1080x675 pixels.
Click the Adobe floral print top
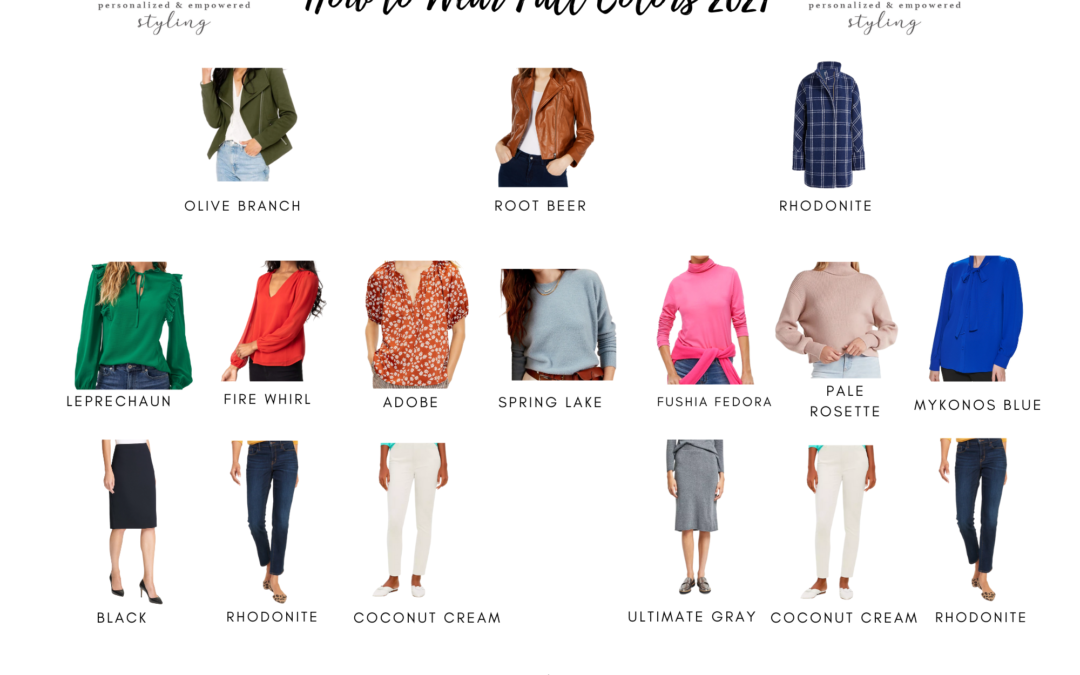pos(416,324)
